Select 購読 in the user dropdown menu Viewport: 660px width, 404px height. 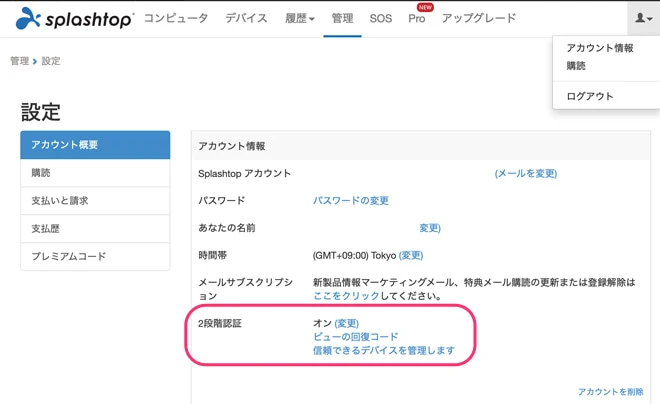(577, 66)
